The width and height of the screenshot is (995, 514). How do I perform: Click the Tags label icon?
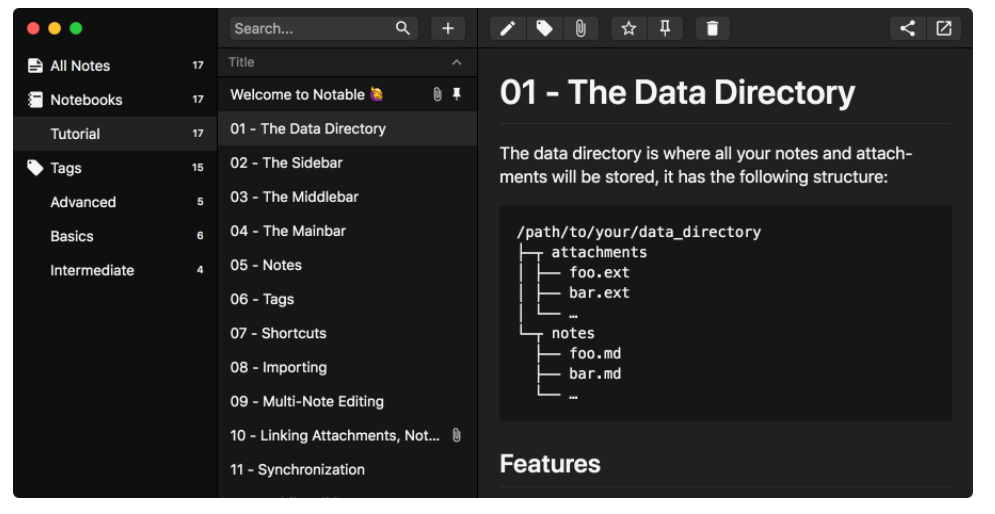point(36,168)
